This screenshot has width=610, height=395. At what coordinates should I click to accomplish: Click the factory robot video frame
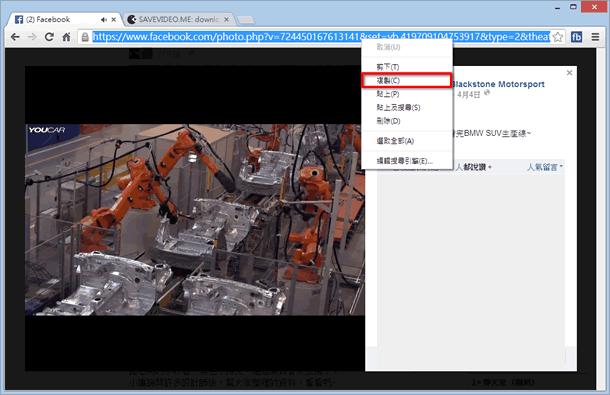(195, 220)
